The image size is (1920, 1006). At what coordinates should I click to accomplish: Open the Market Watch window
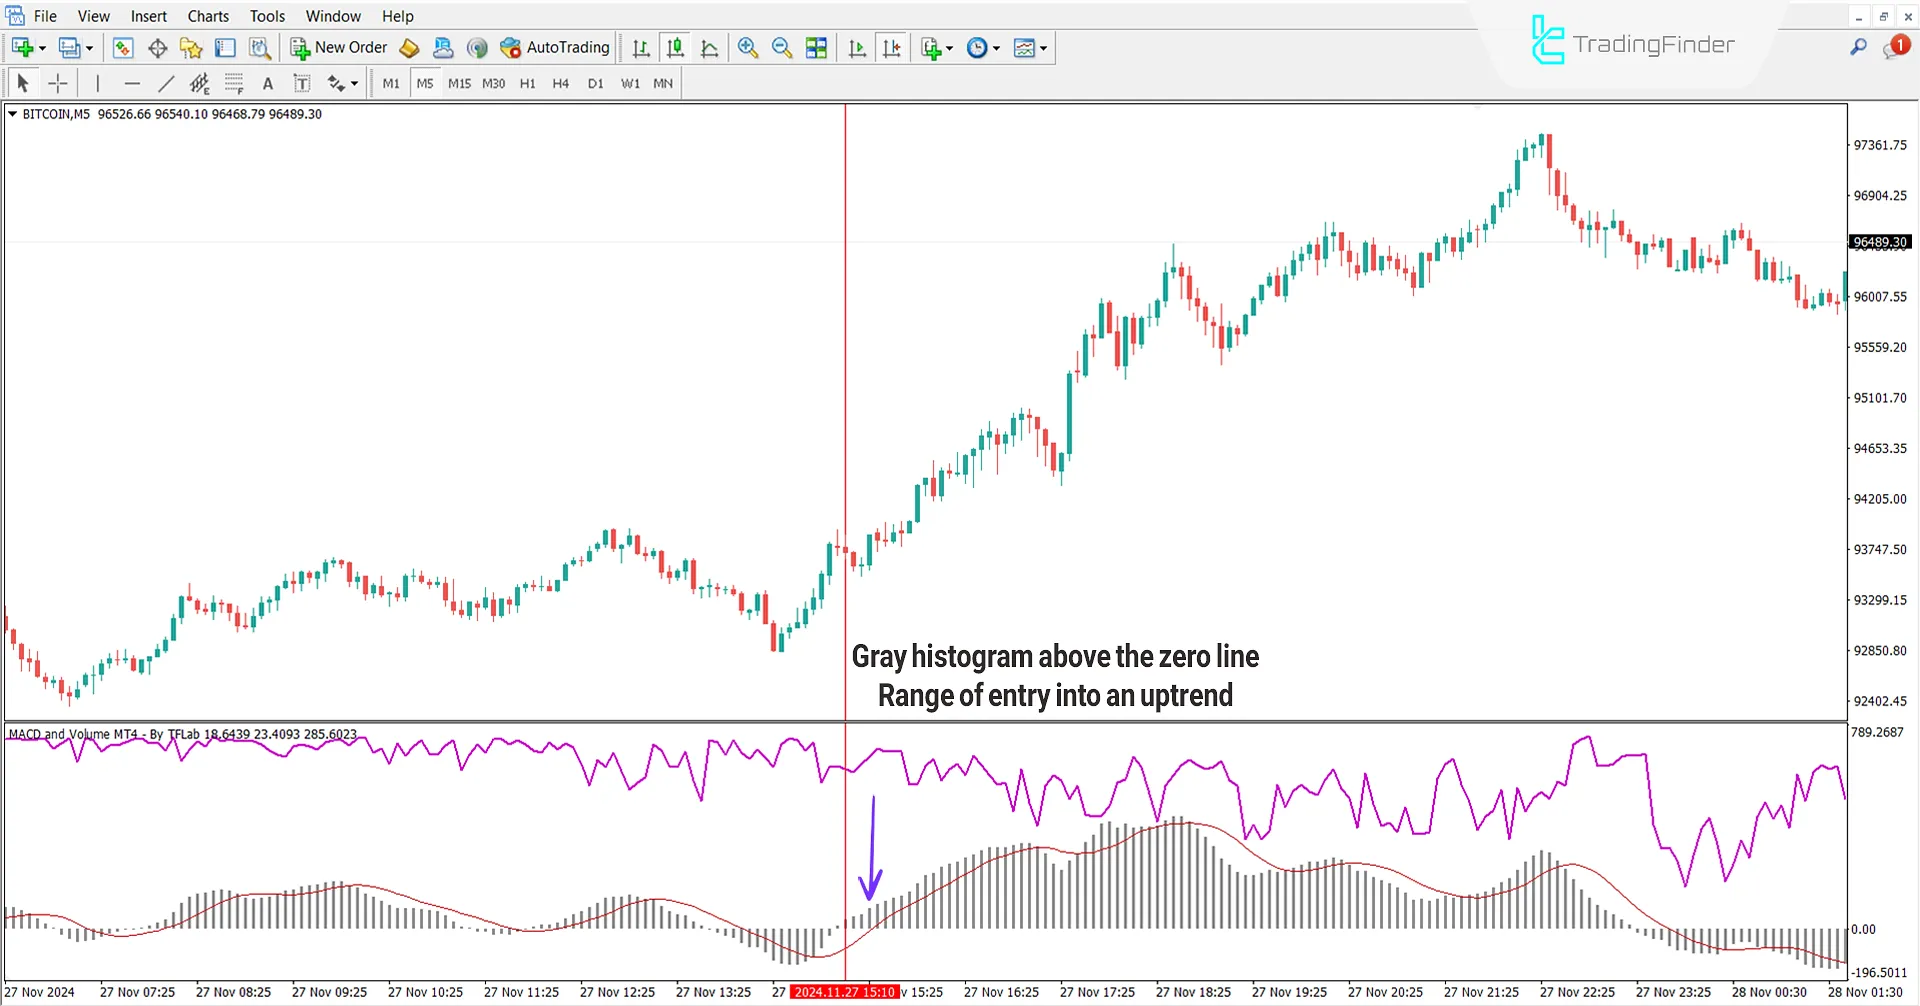click(123, 47)
